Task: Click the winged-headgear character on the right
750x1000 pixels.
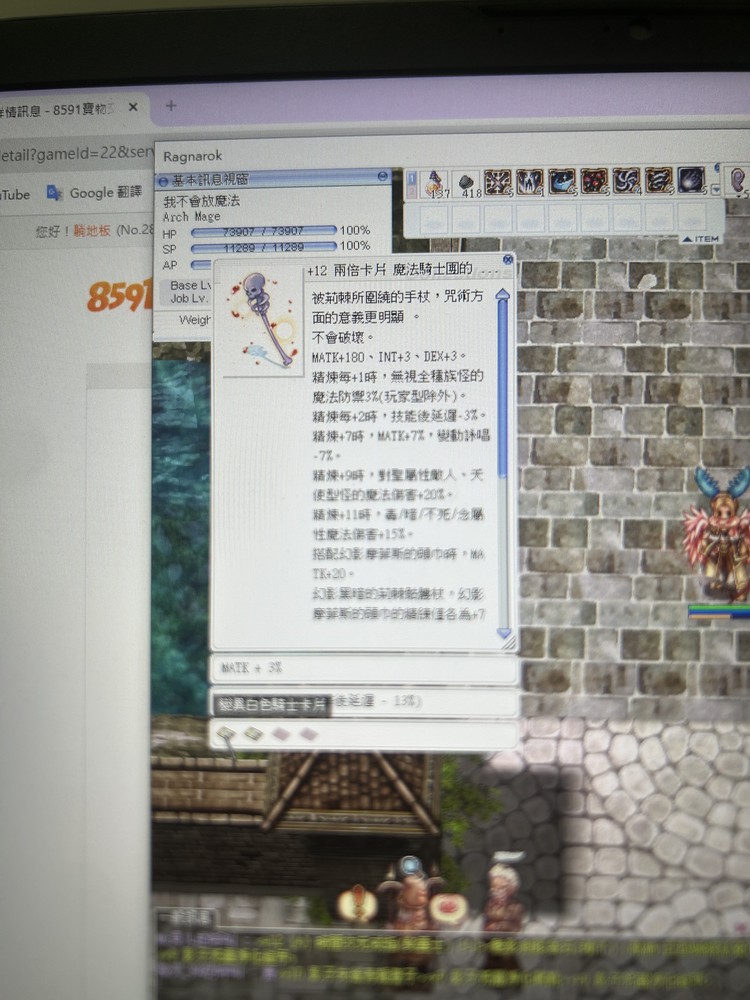Action: [721, 536]
